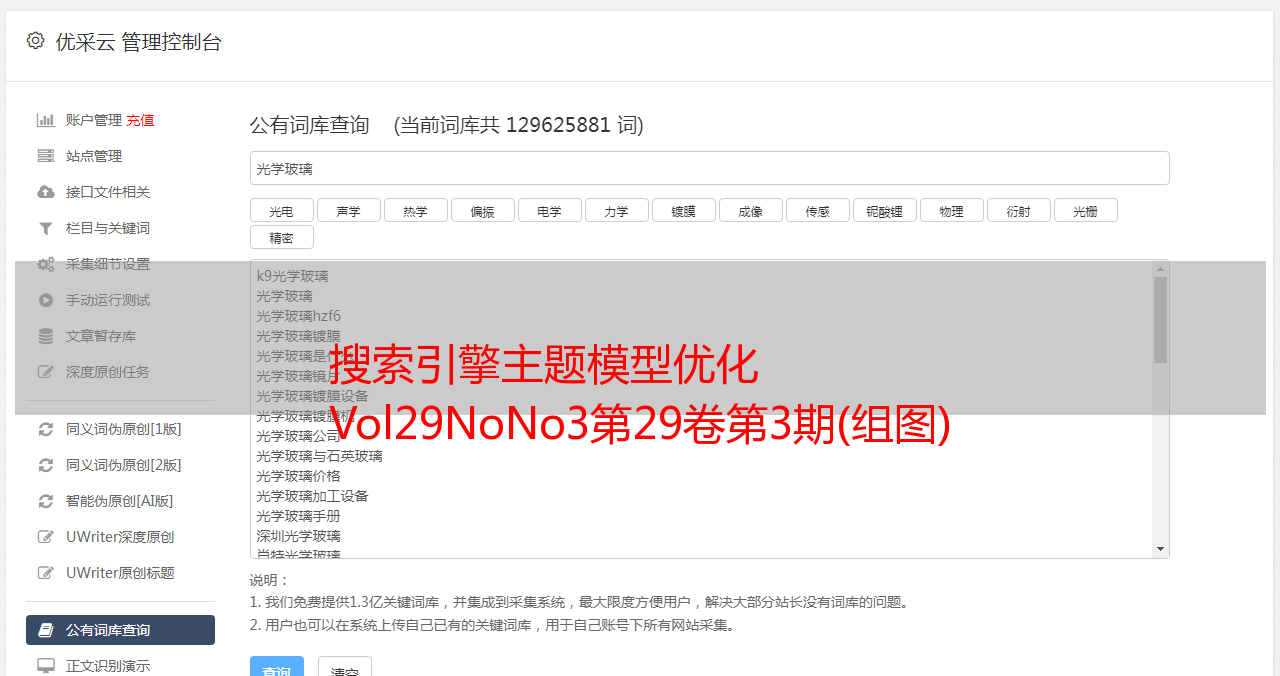Click the blue 查询 button
1280x676 pixels.
pyautogui.click(x=277, y=668)
